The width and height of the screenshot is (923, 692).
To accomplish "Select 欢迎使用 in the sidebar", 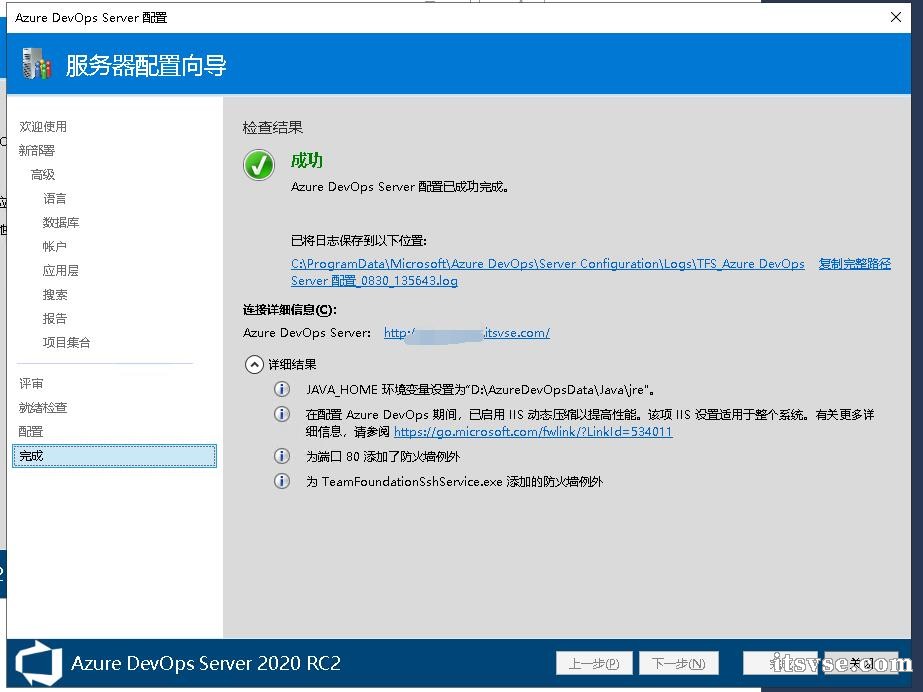I will (x=43, y=127).
